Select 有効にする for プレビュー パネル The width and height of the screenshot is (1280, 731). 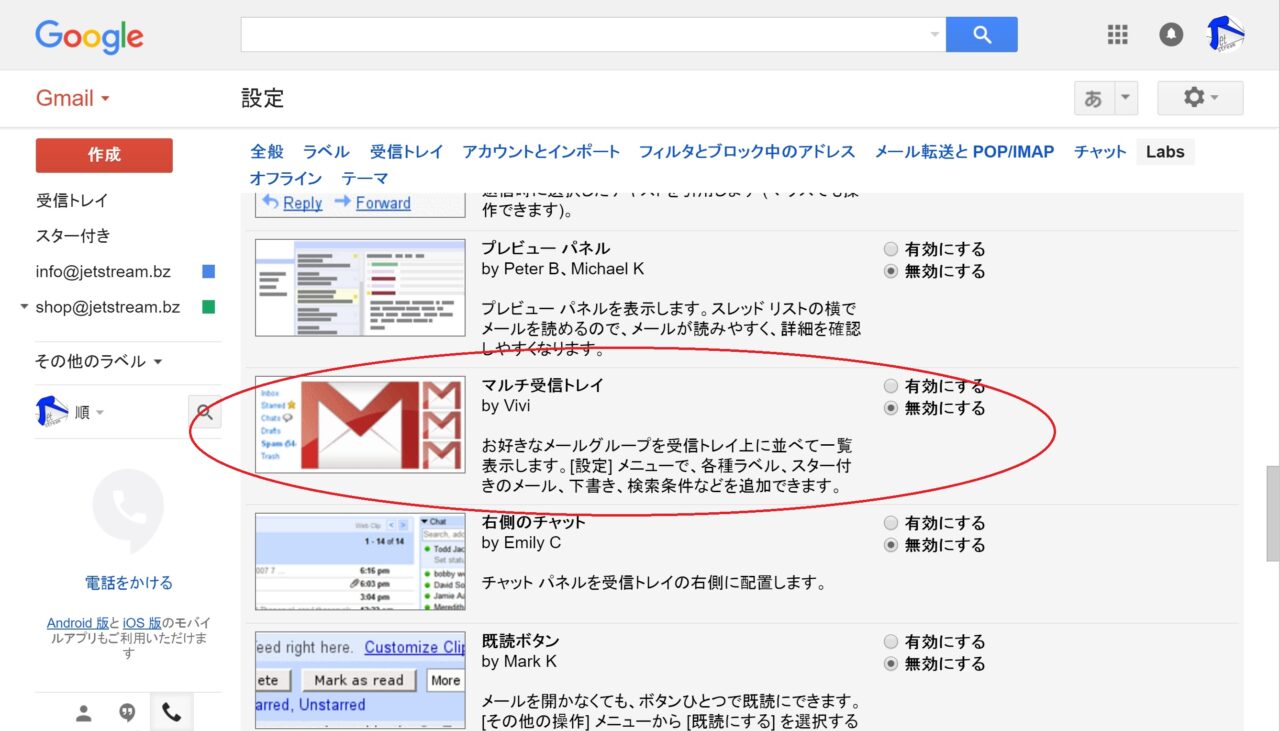coord(891,249)
